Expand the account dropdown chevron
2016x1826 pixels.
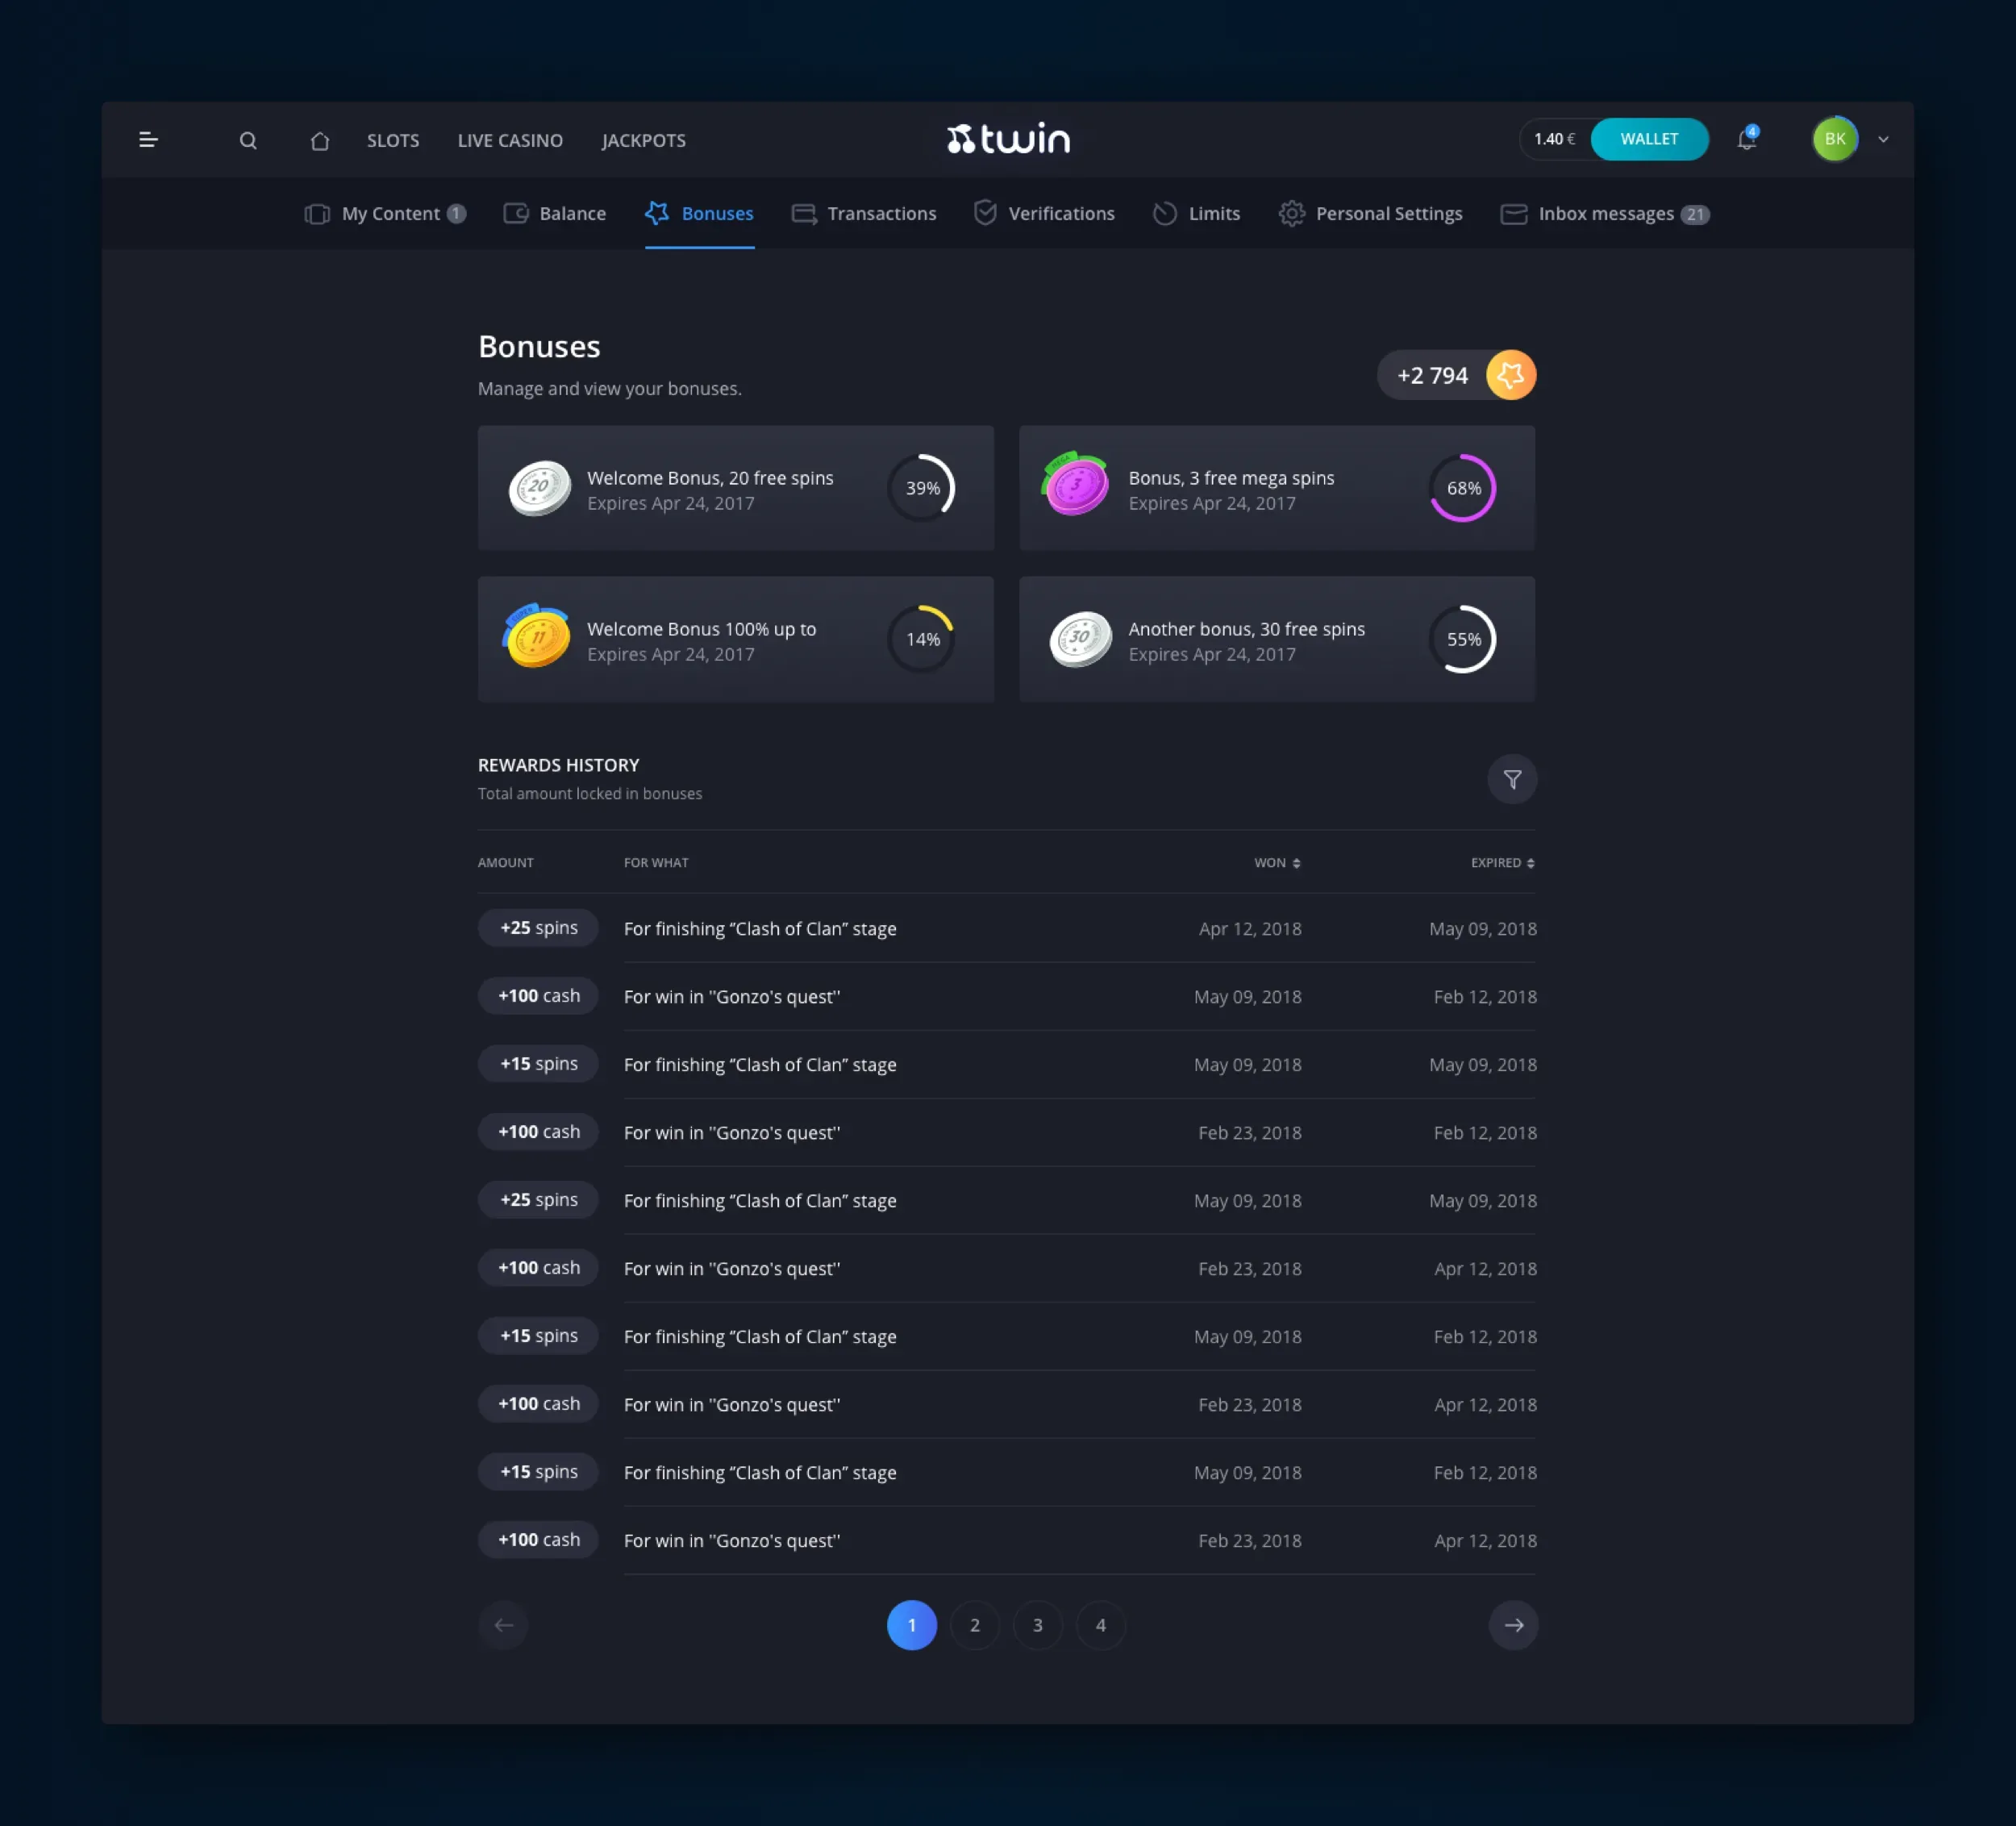pos(1883,140)
